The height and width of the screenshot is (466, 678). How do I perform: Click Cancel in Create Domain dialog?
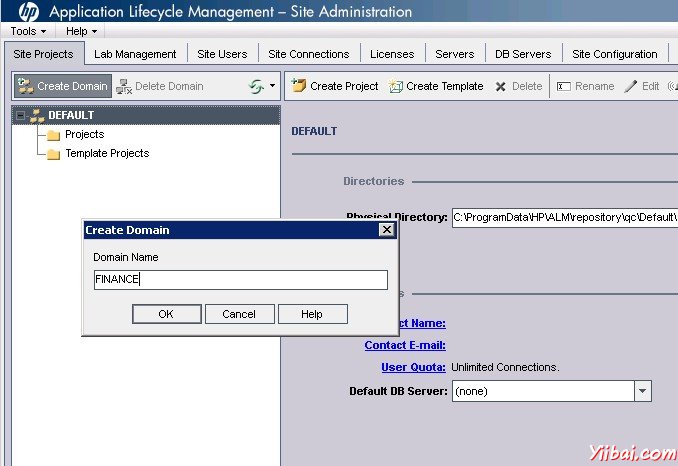(x=240, y=314)
